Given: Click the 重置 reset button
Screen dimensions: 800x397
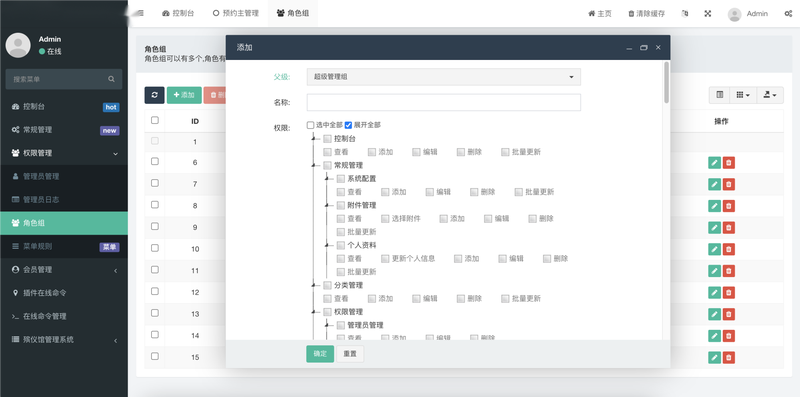Looking at the screenshot, I should coord(350,354).
